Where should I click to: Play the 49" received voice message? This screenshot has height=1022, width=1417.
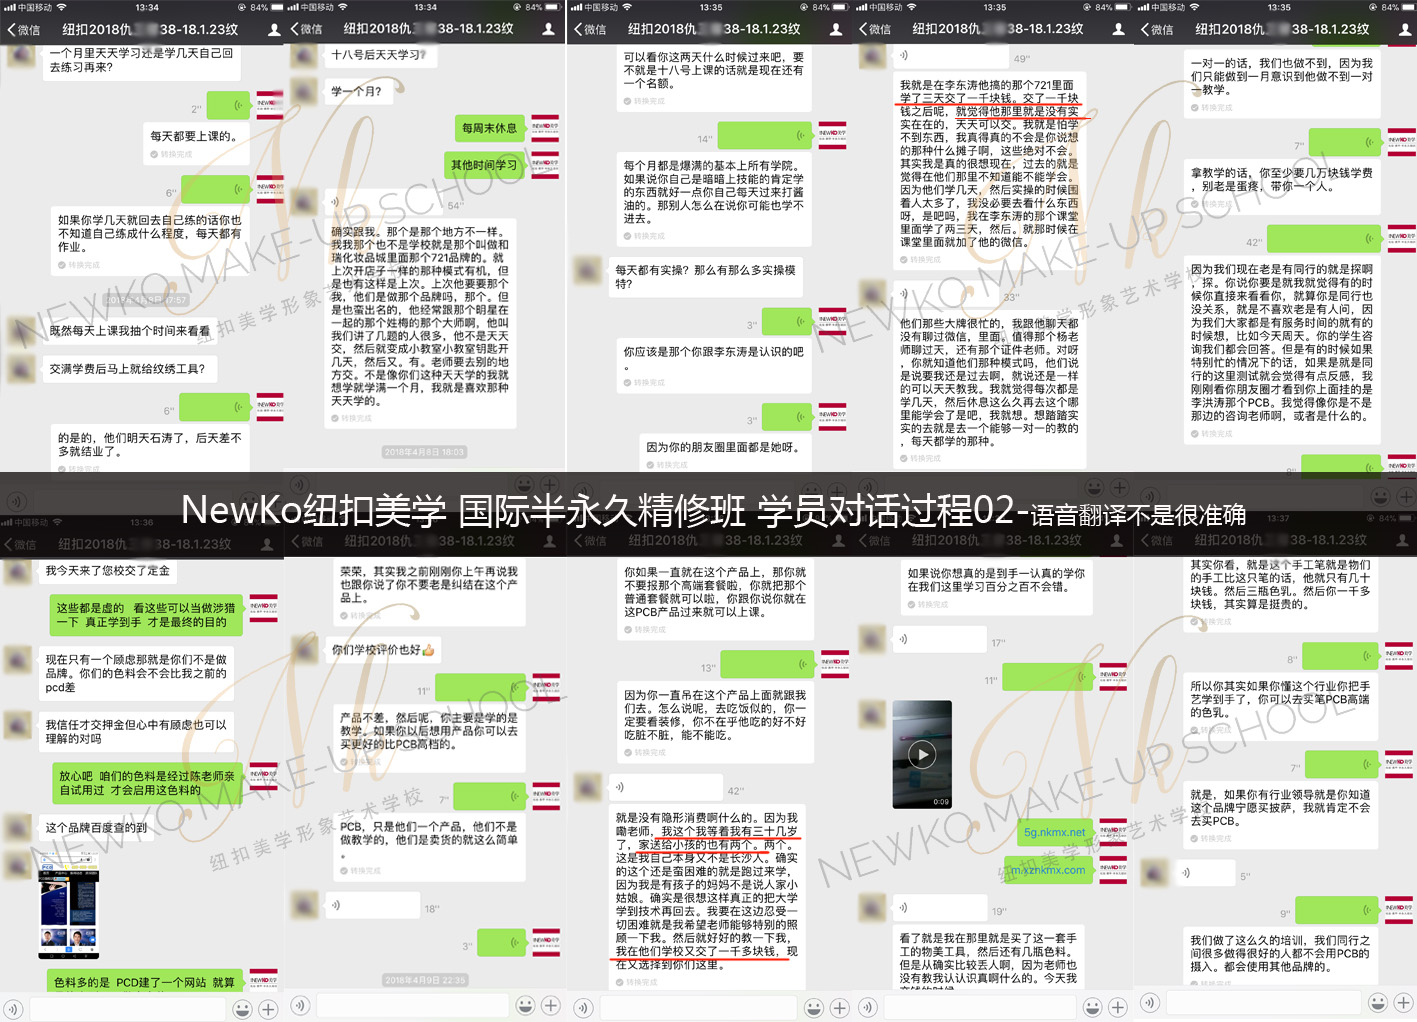tap(950, 56)
